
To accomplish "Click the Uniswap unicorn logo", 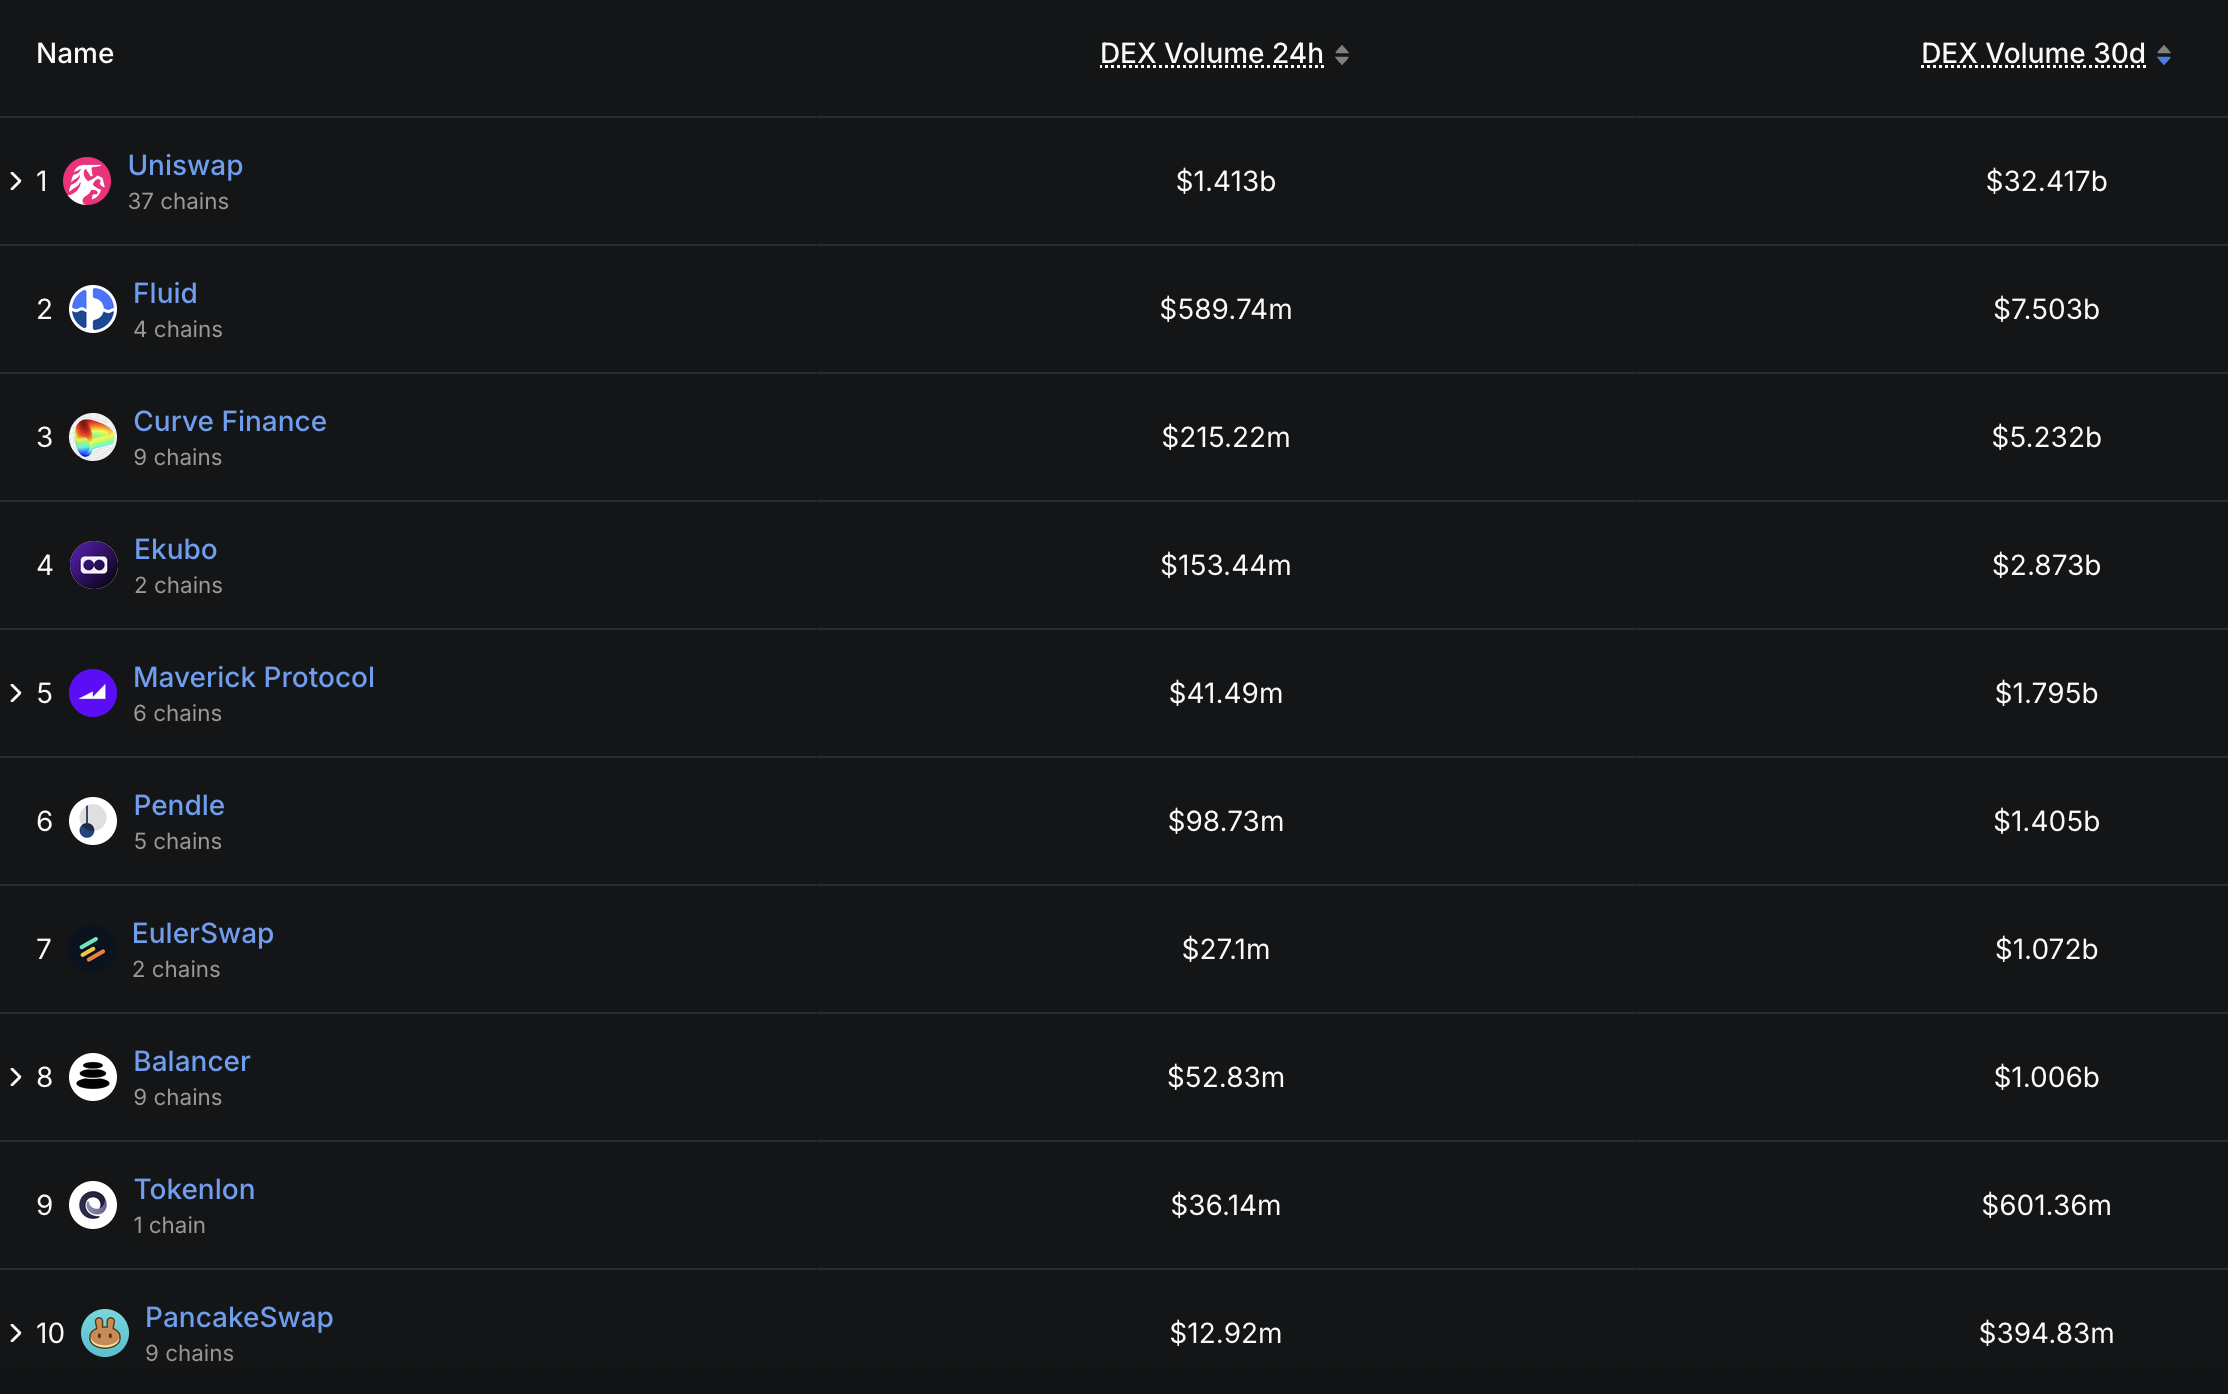I will point(88,181).
